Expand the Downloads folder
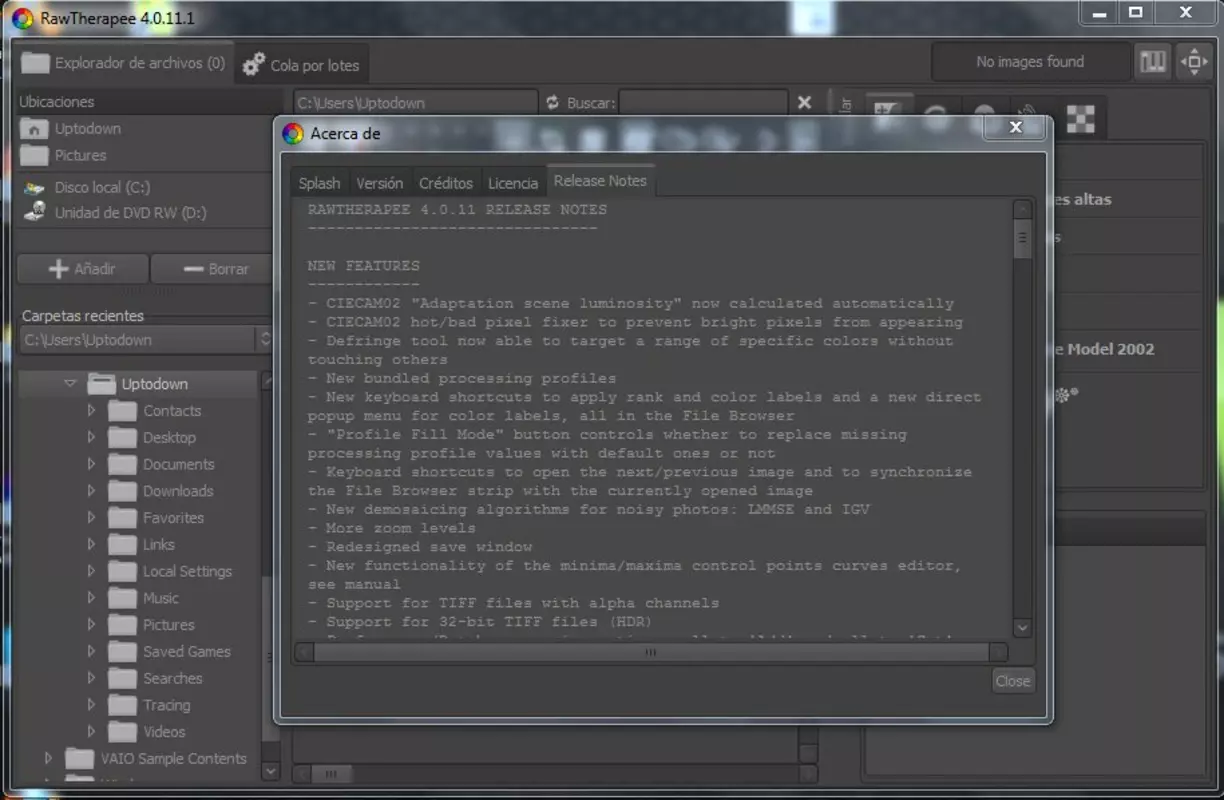 [92, 491]
